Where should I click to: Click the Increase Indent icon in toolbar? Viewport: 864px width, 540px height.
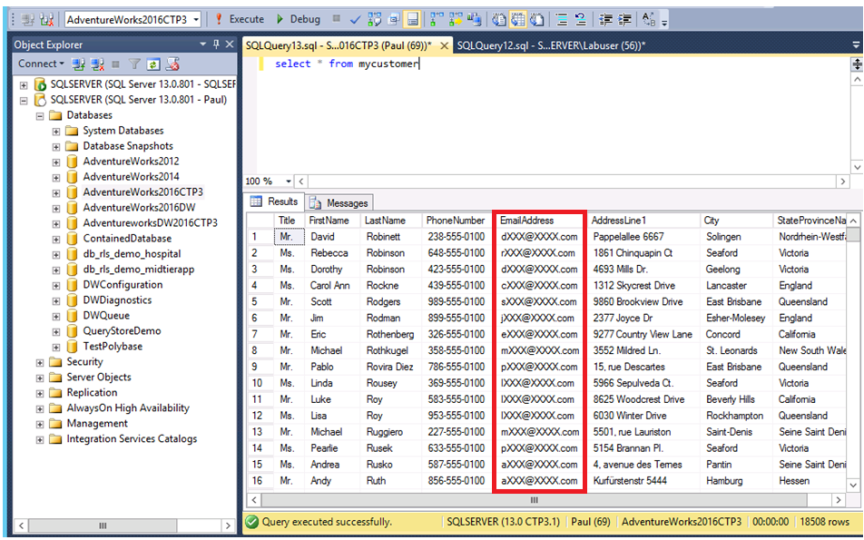(x=624, y=19)
